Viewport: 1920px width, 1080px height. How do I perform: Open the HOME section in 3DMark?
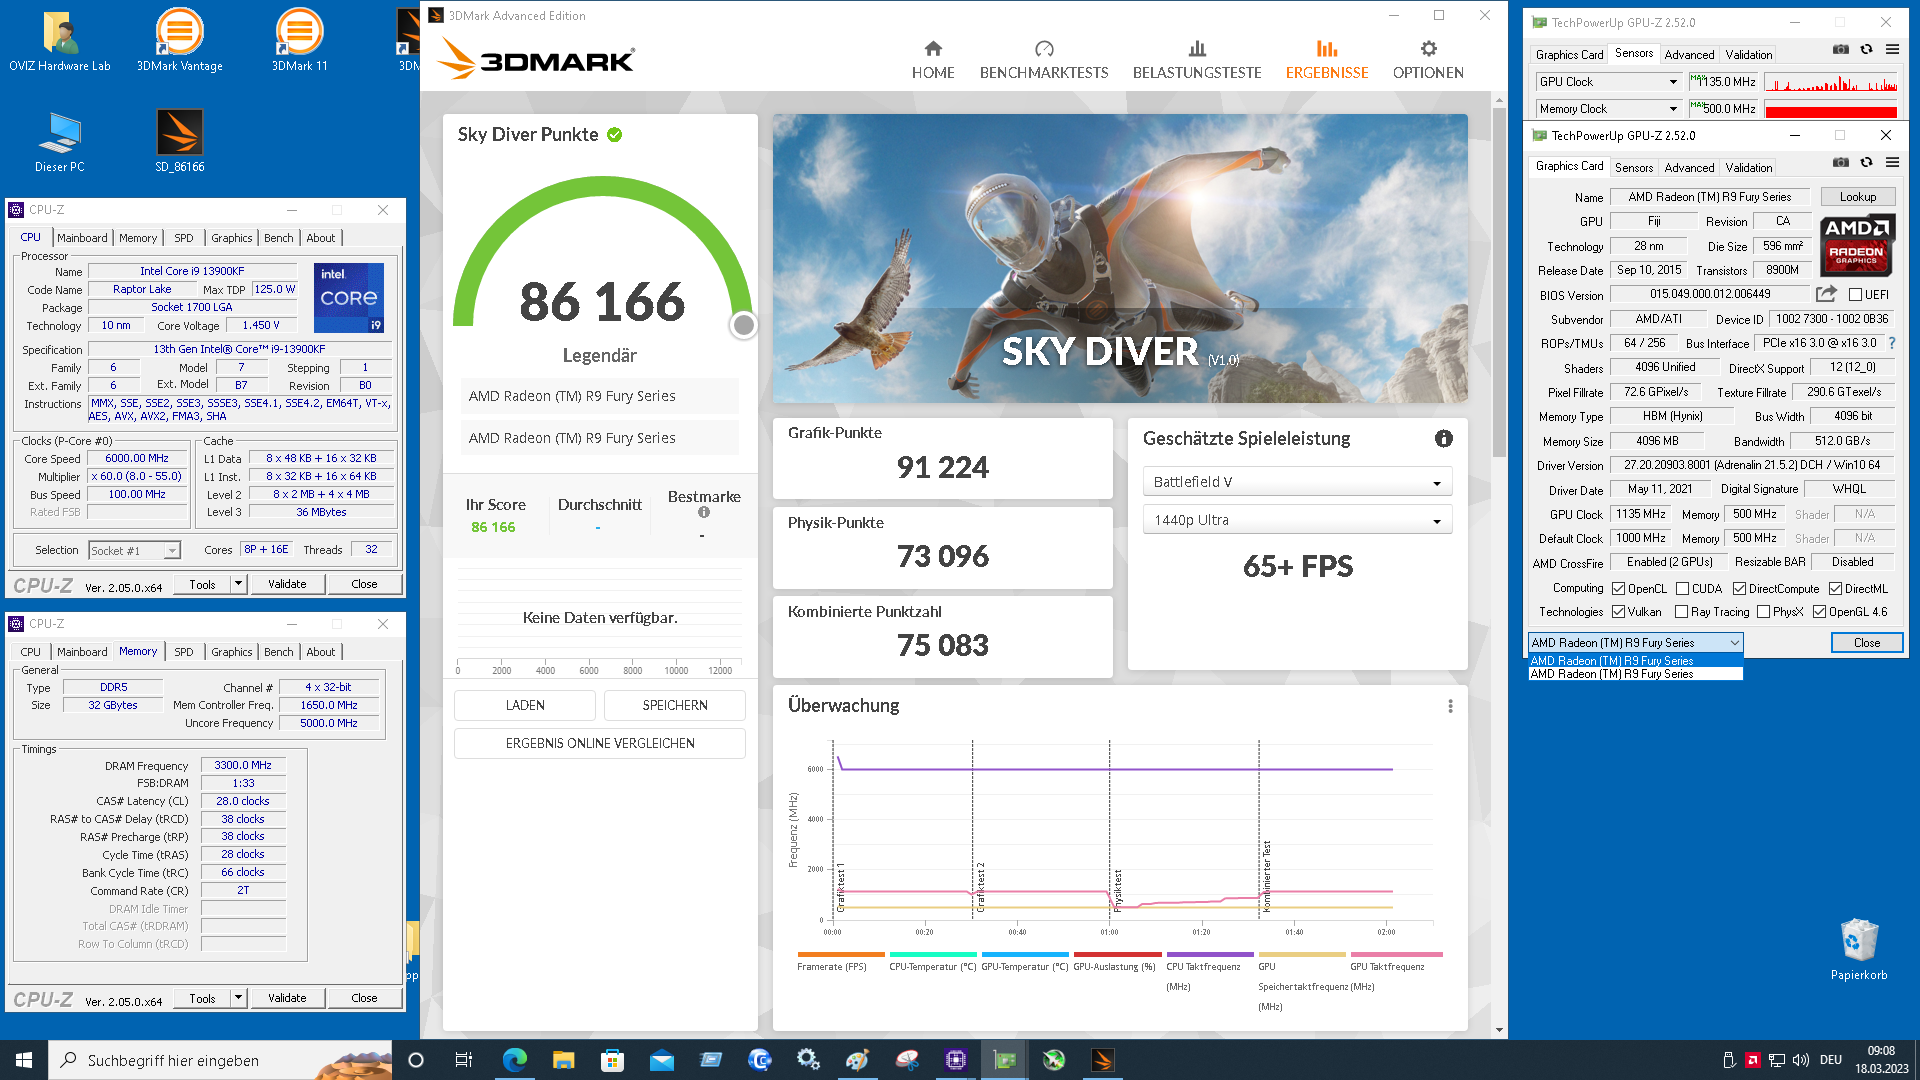click(932, 60)
